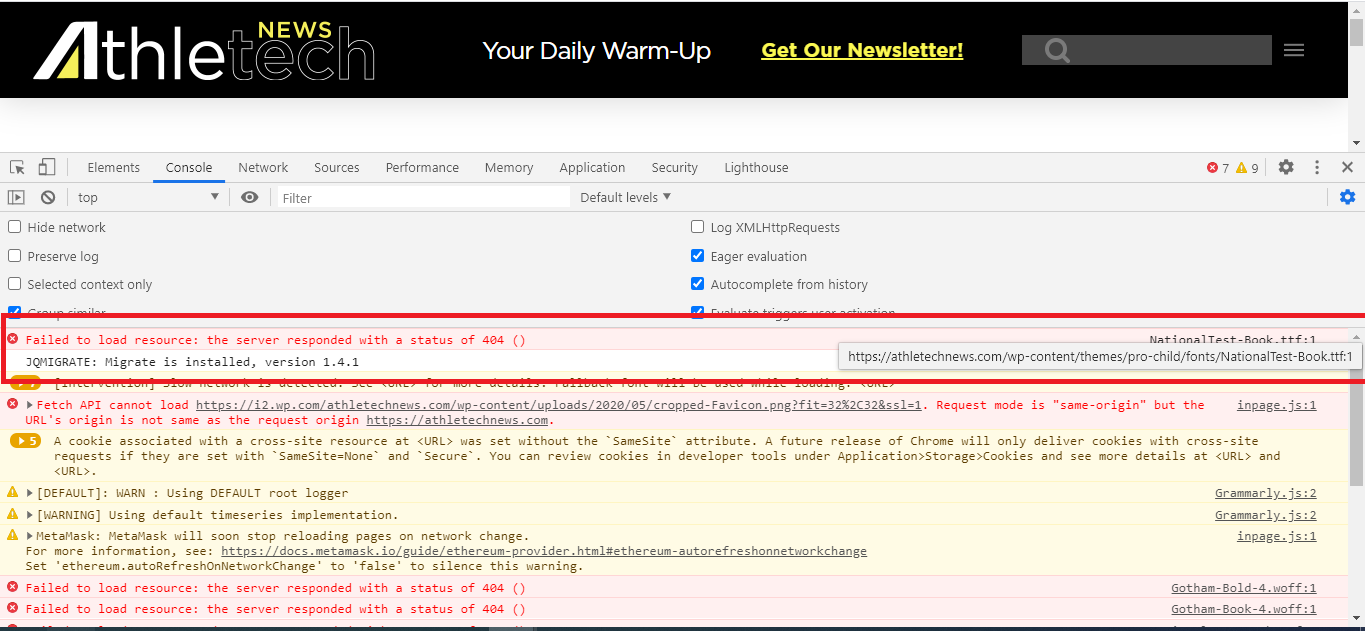Open the Memory tab
Screen dimensions: 1365x631
509,167
